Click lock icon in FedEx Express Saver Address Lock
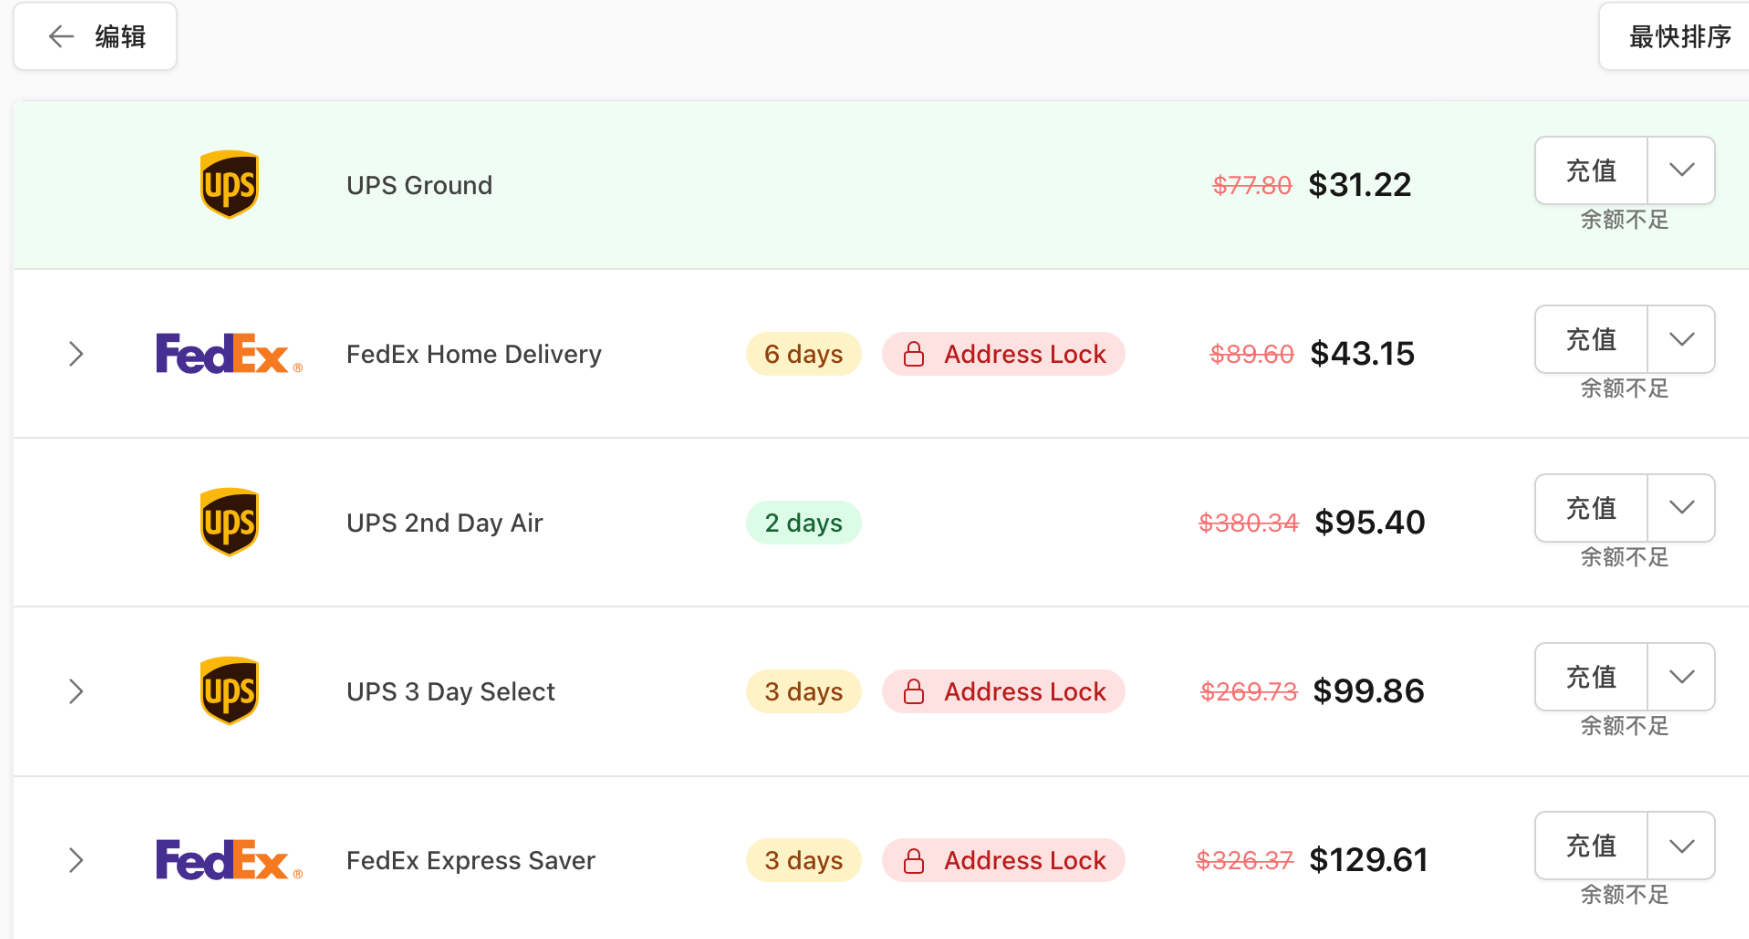 point(914,860)
